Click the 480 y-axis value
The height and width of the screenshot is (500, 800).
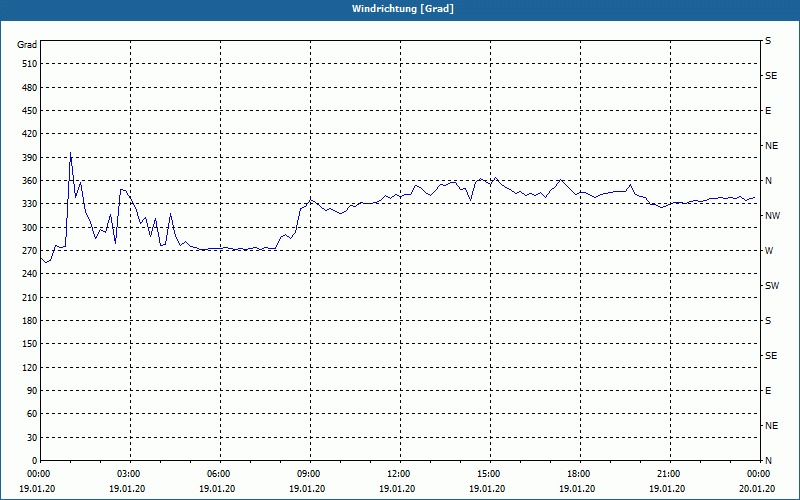pos(30,87)
